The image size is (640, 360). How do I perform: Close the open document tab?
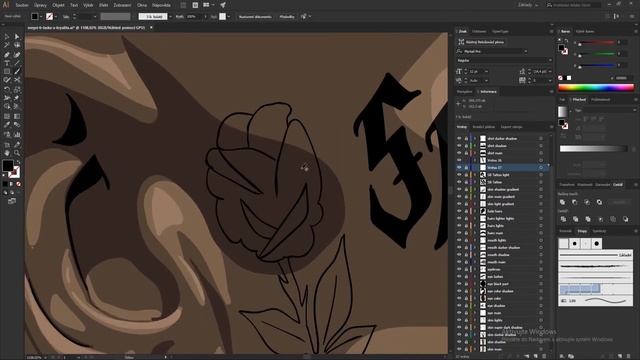pyautogui.click(x=151, y=28)
